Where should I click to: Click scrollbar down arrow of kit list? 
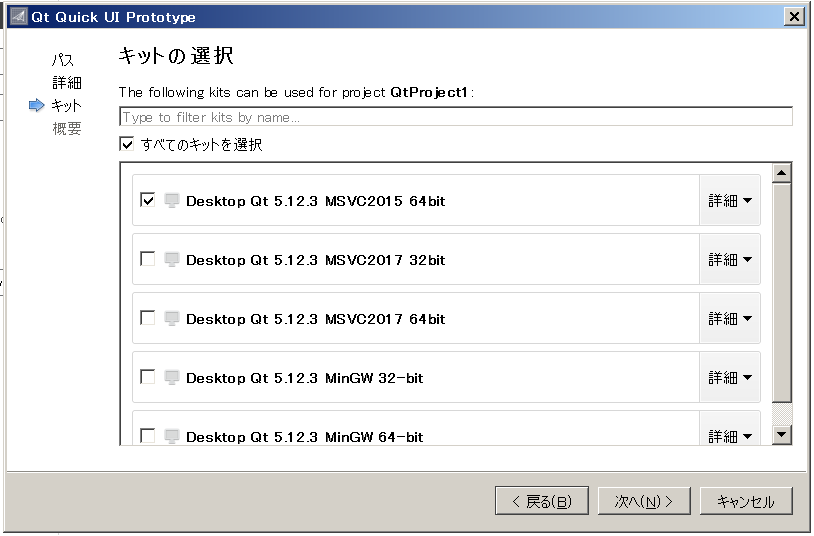click(782, 434)
